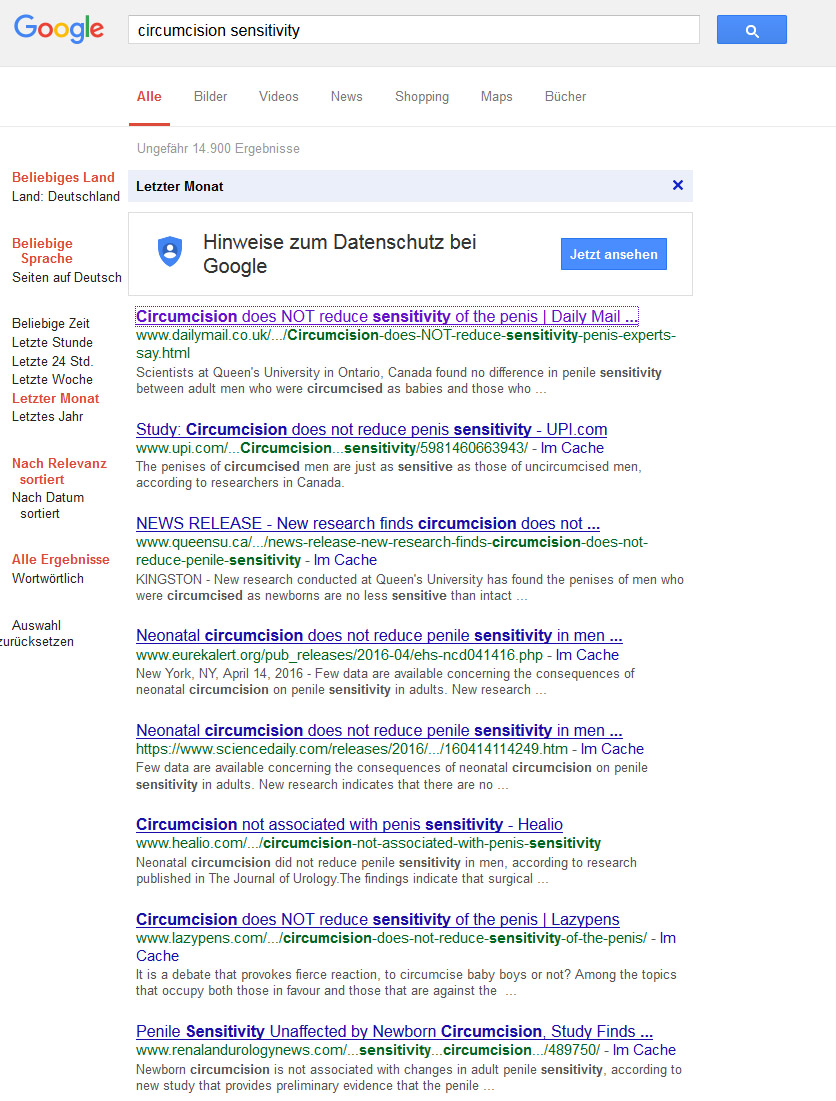Screen dimensions: 836x1101
Task: Open the Bilder tab
Action: (x=211, y=97)
